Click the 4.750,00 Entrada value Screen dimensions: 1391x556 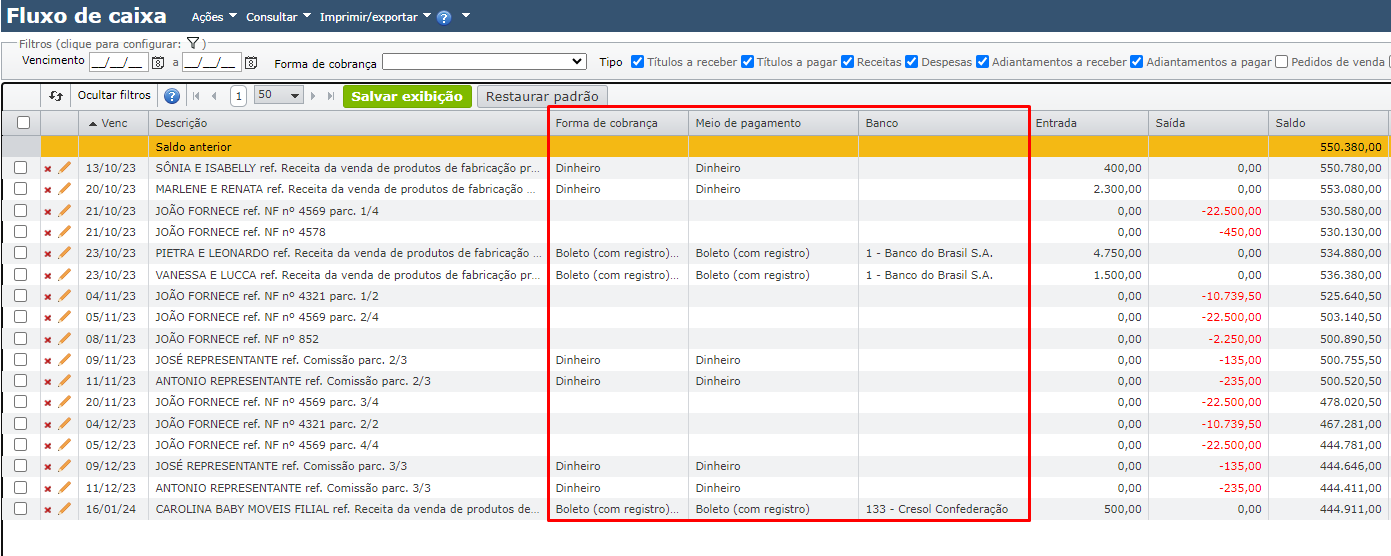pyautogui.click(x=1118, y=253)
